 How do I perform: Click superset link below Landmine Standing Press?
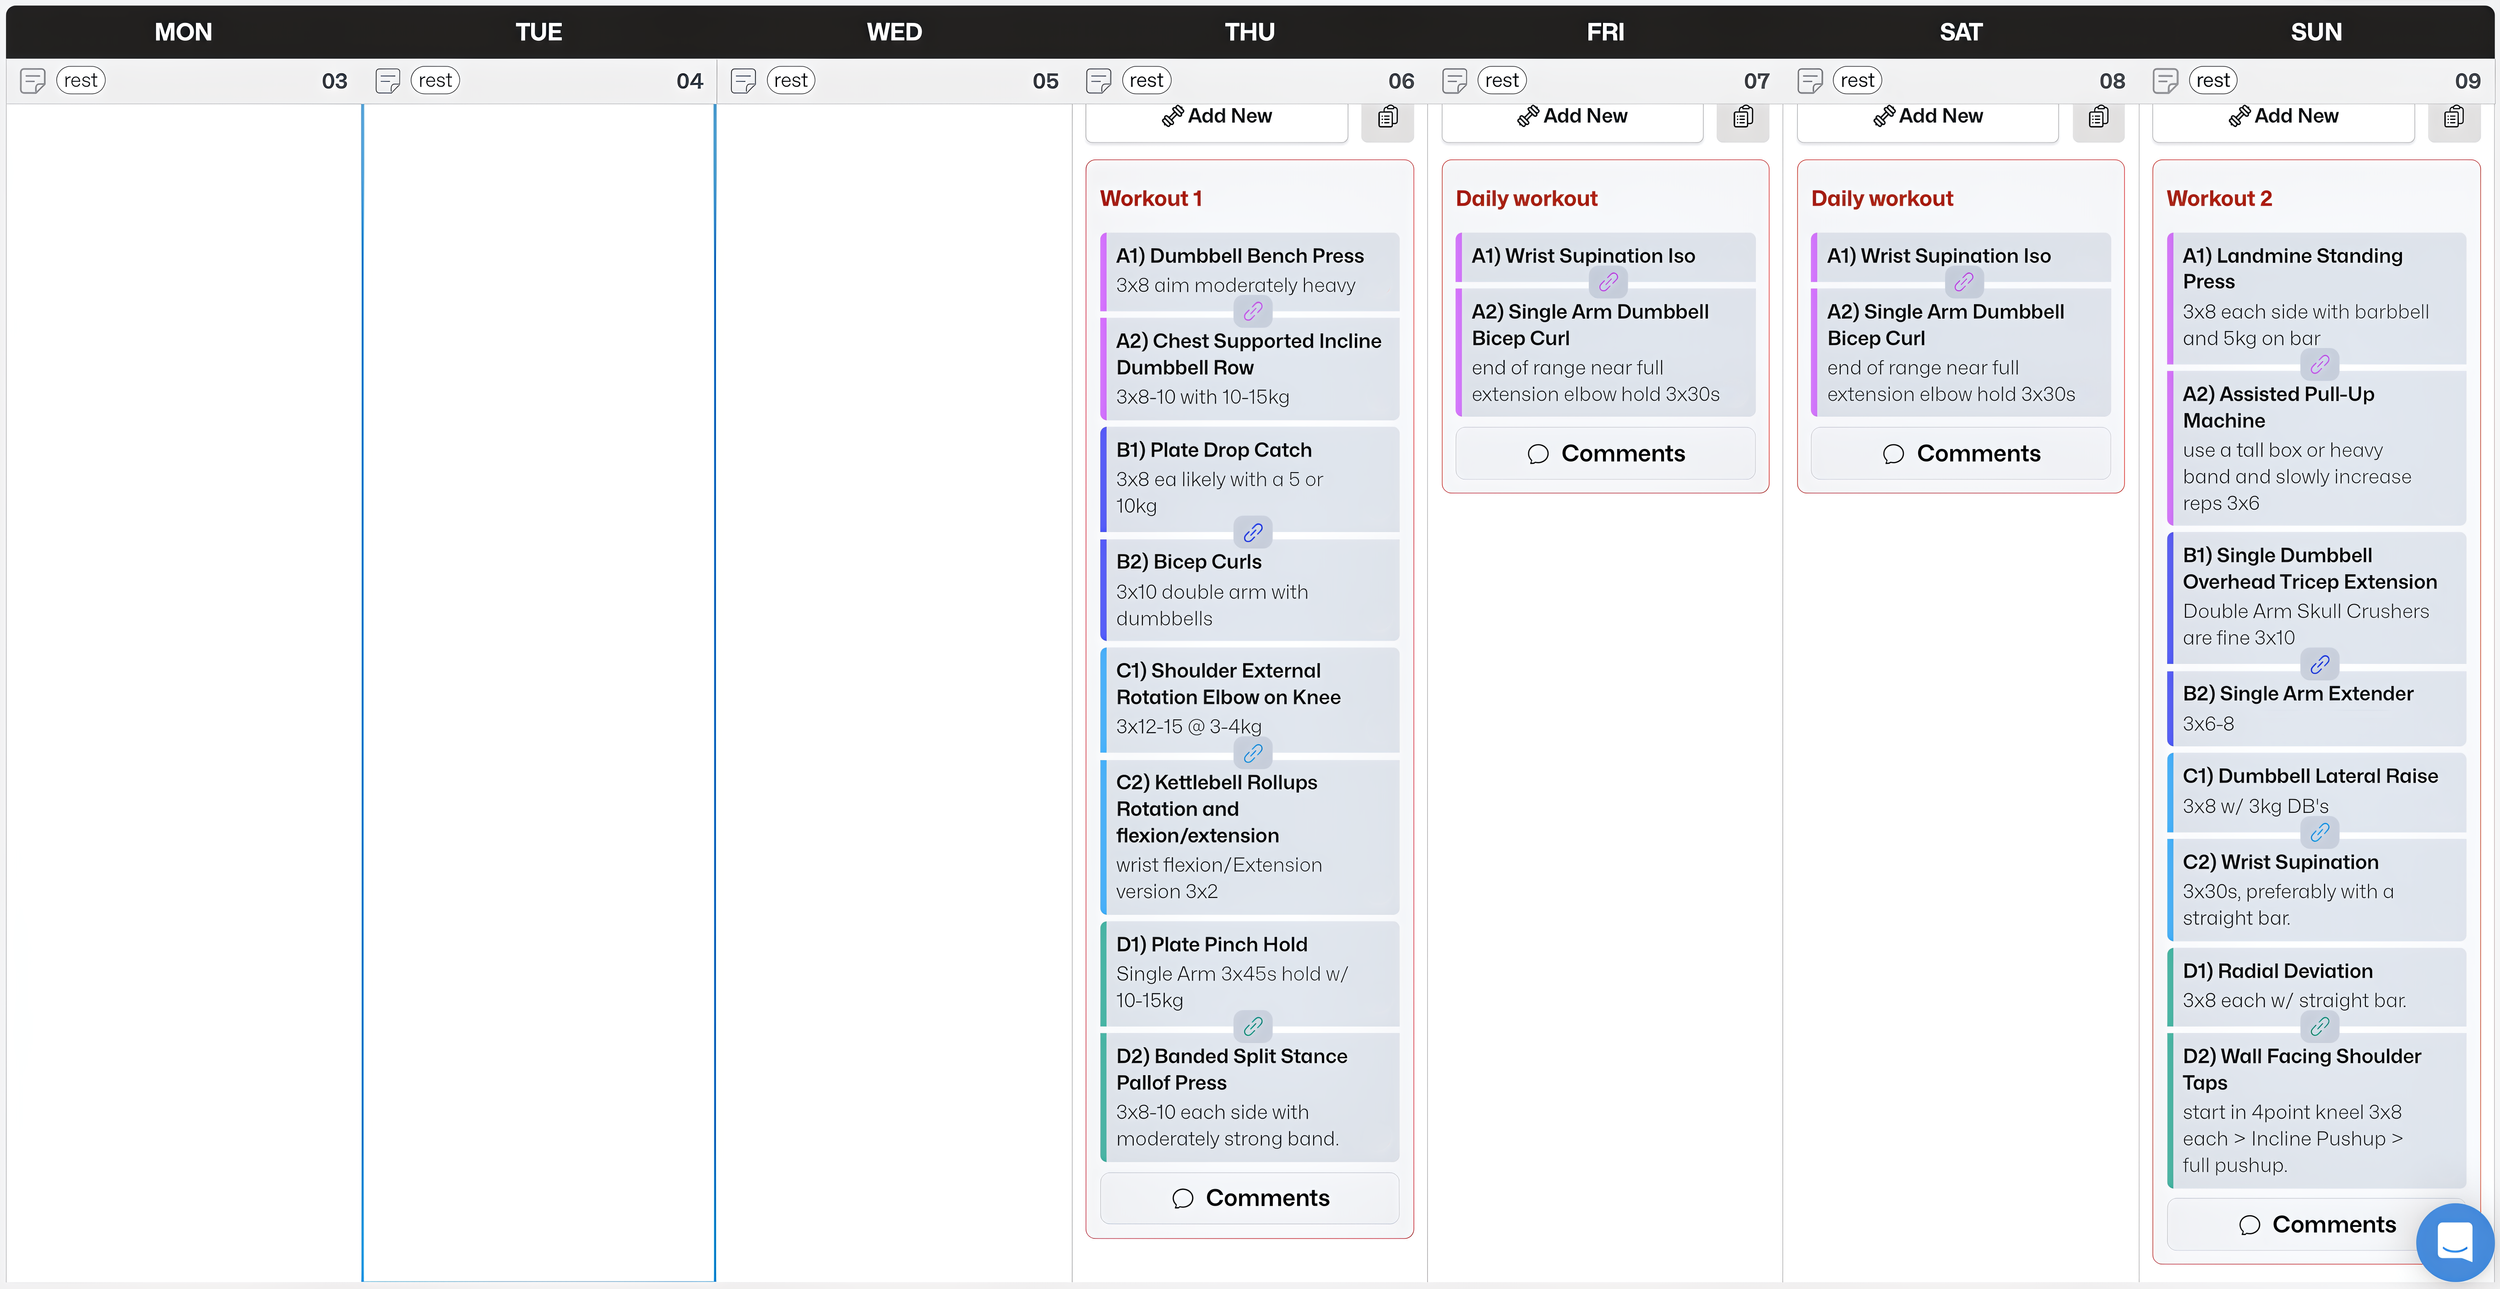coord(2320,365)
